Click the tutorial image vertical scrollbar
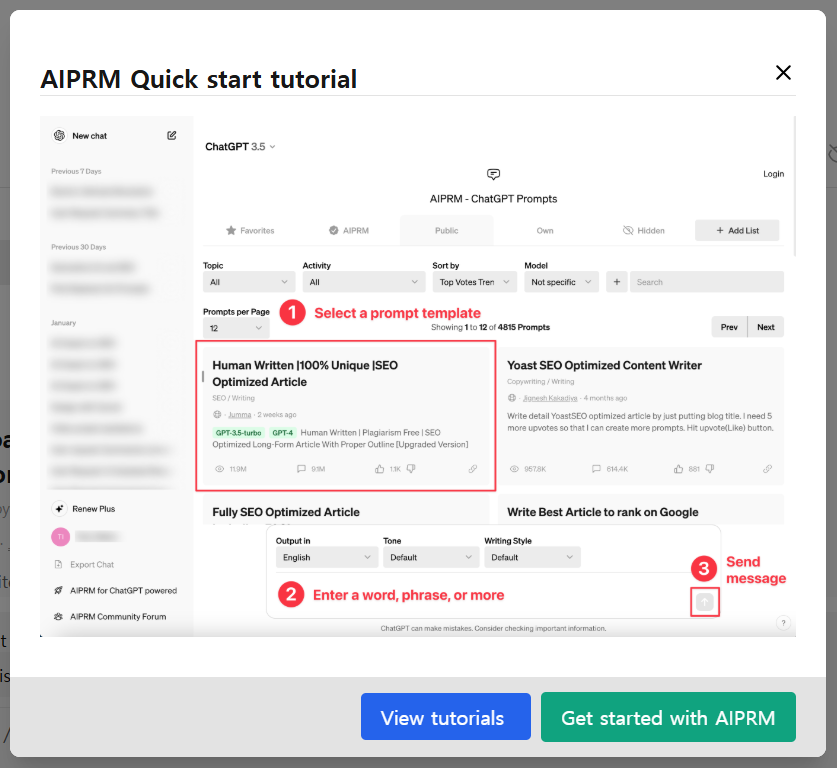Viewport: 837px width, 768px height. point(795,186)
